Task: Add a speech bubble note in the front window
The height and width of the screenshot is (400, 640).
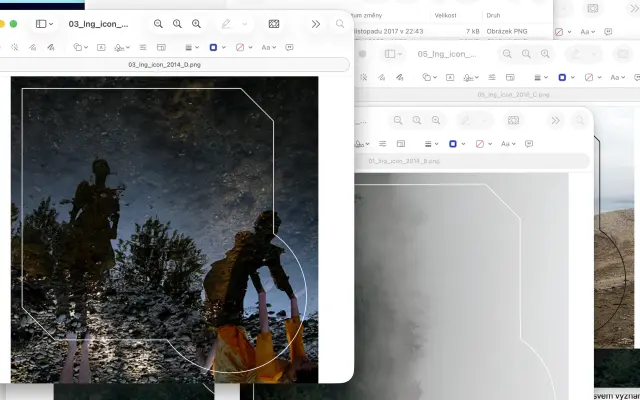Action: click(x=289, y=47)
